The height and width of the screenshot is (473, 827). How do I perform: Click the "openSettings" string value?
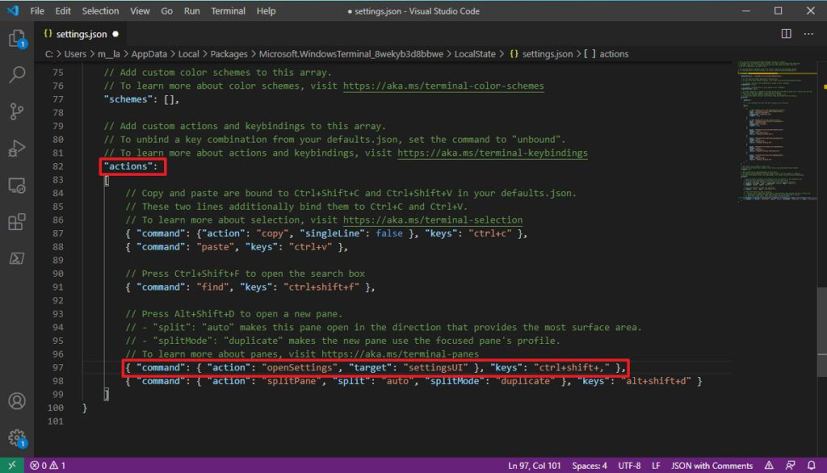pos(299,368)
